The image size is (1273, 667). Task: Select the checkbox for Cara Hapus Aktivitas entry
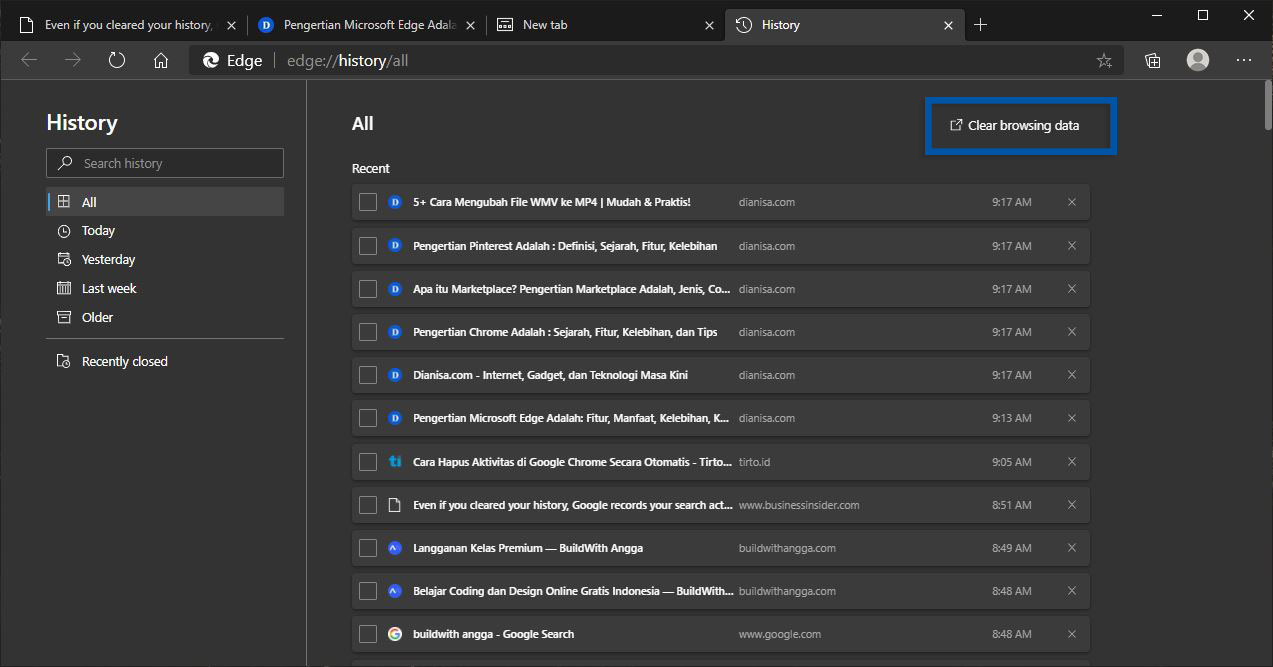pyautogui.click(x=367, y=461)
